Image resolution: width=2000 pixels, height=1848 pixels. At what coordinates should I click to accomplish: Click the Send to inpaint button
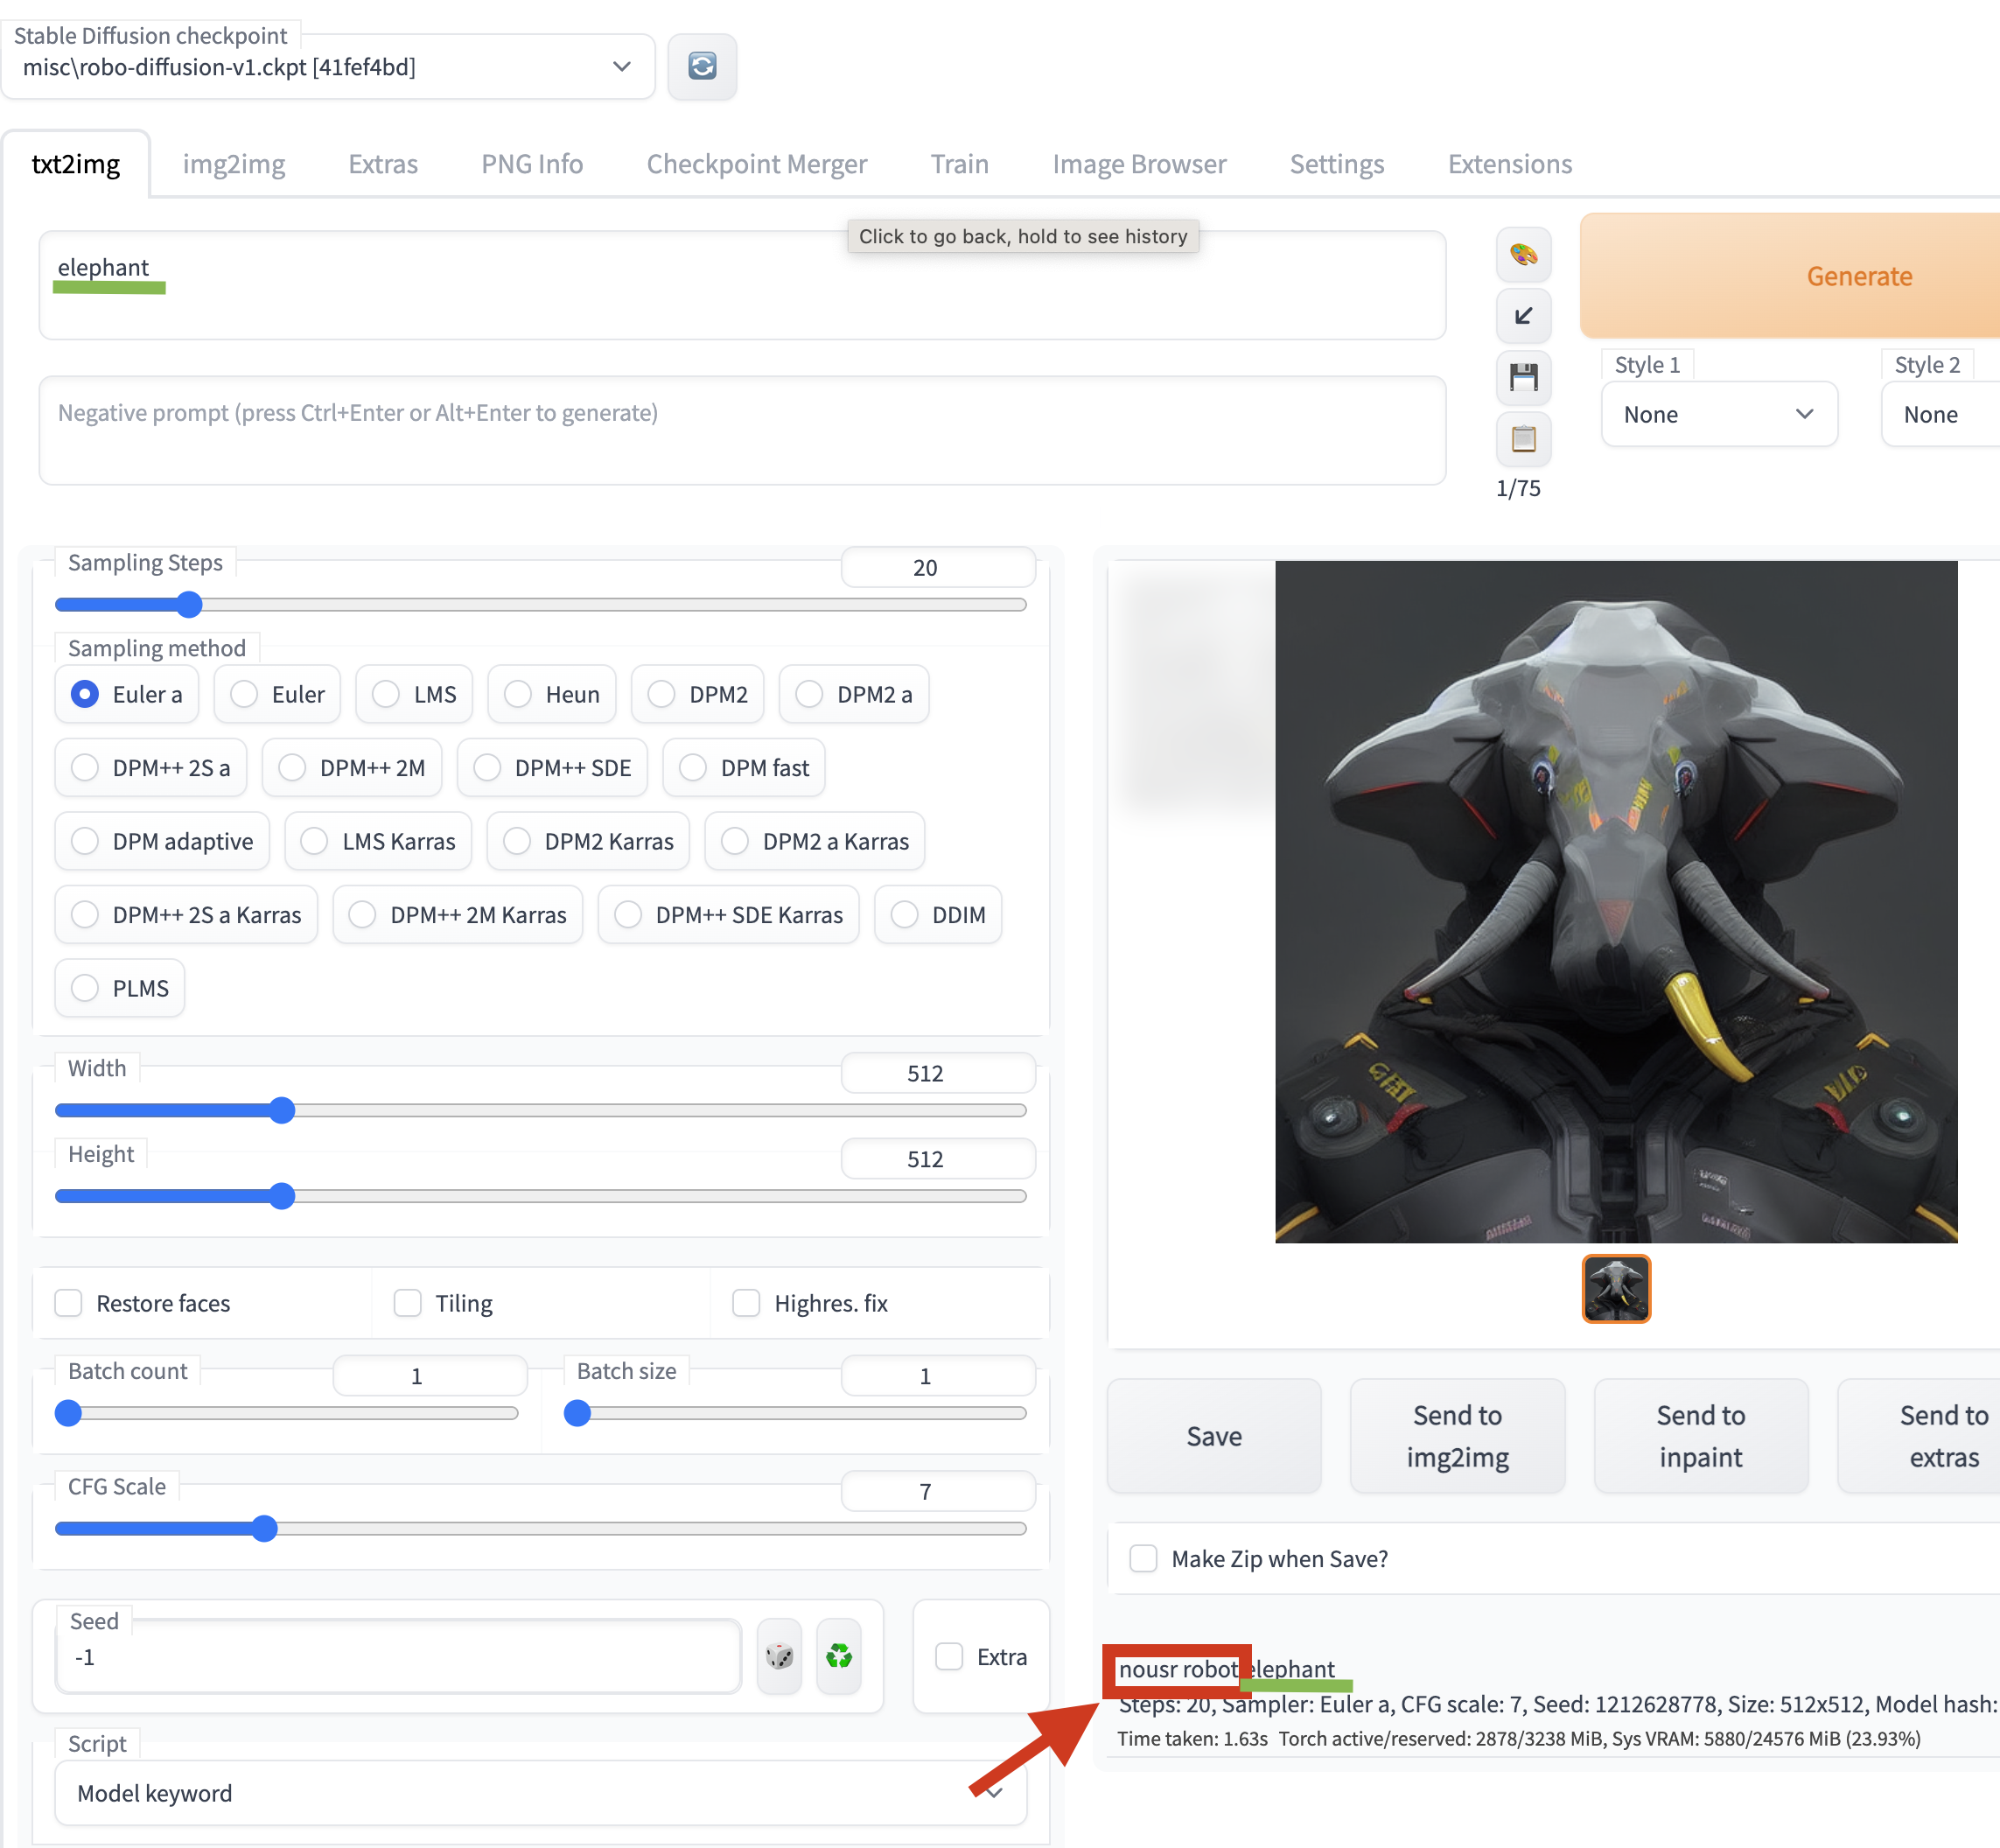coord(1700,1436)
